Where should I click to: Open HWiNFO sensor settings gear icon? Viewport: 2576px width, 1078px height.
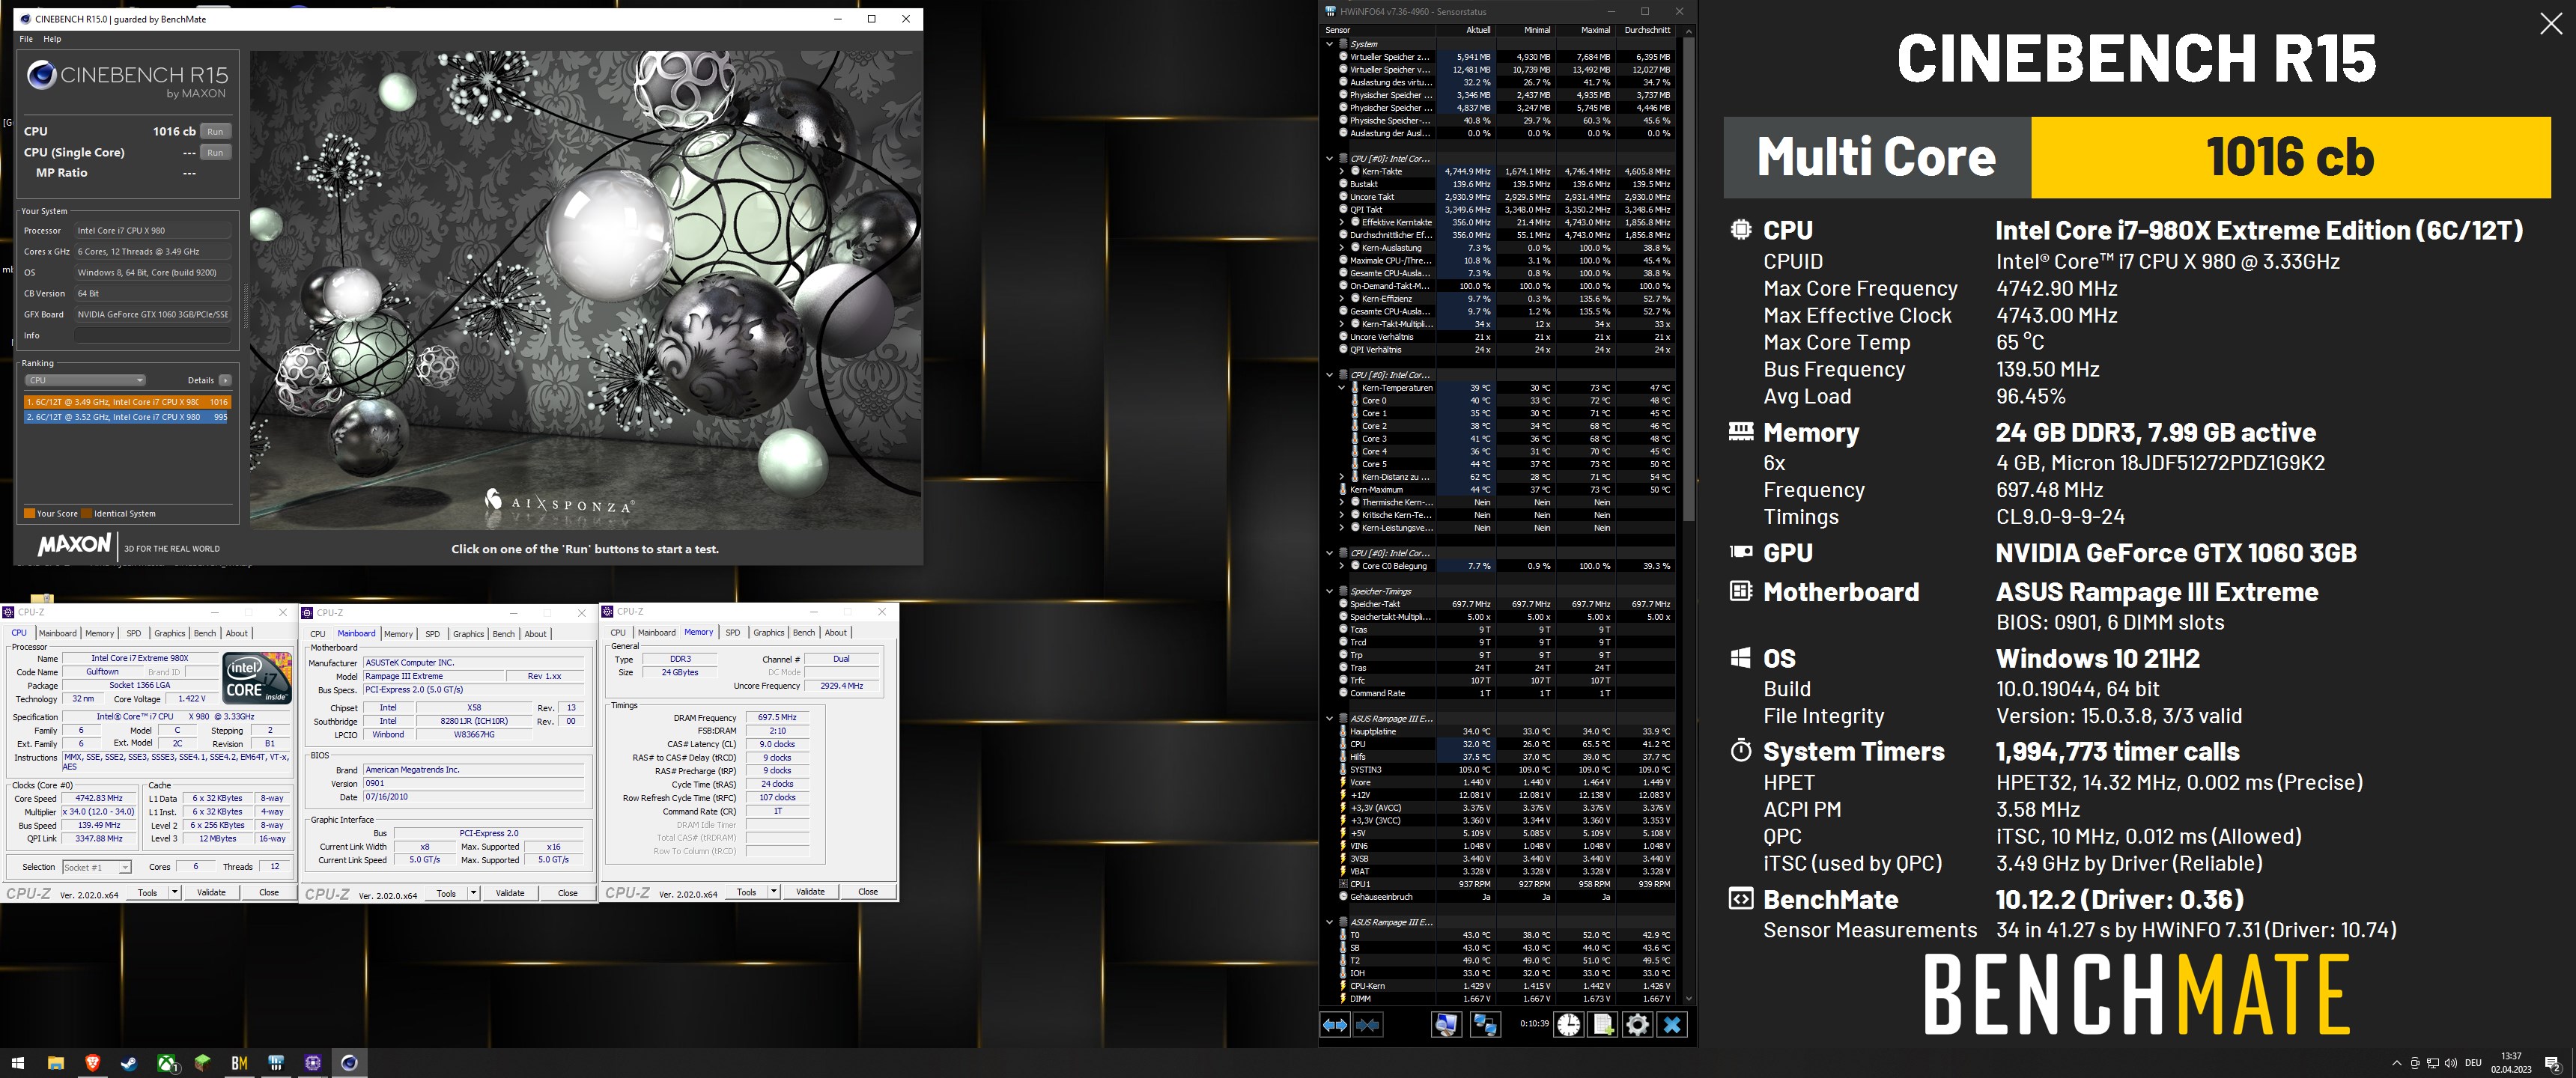(x=1637, y=1024)
